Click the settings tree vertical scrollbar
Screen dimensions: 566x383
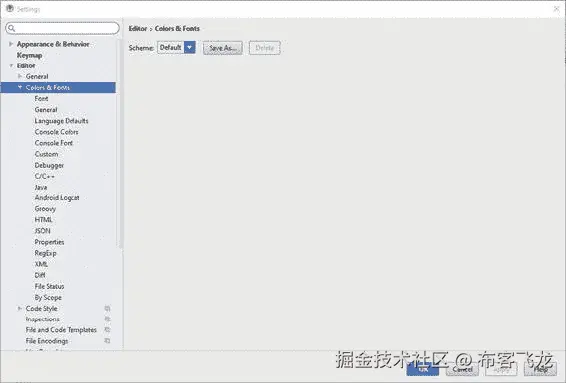click(120, 144)
